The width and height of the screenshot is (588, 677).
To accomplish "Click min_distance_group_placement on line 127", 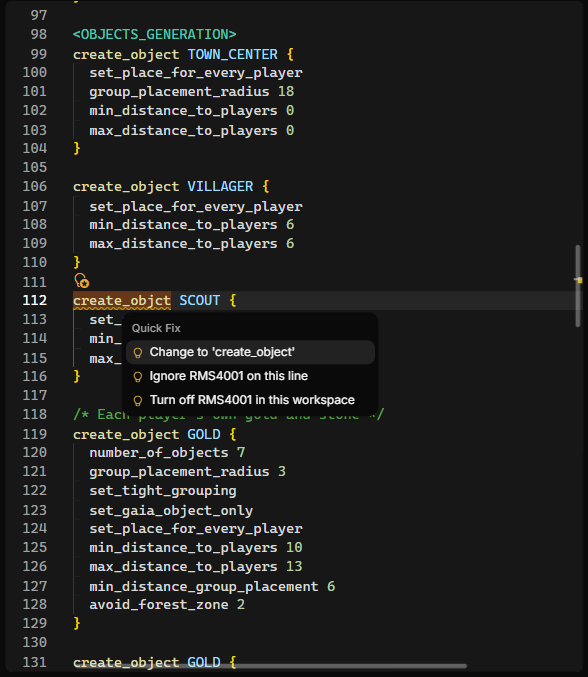I will 204,586.
